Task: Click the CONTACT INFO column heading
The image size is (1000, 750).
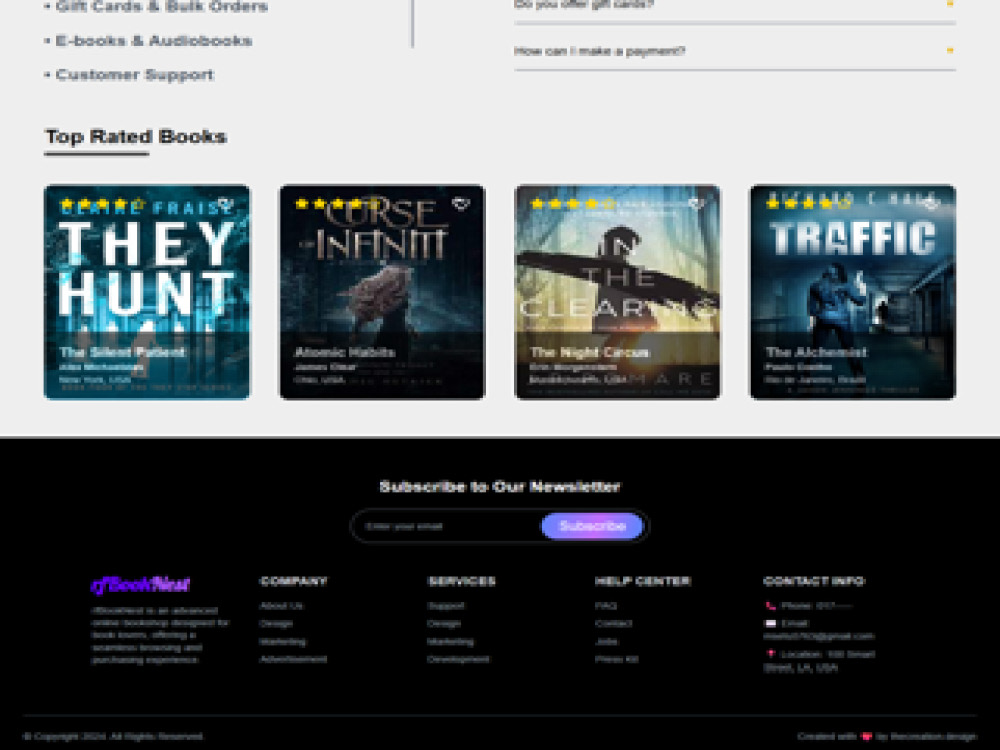Action: coord(814,581)
